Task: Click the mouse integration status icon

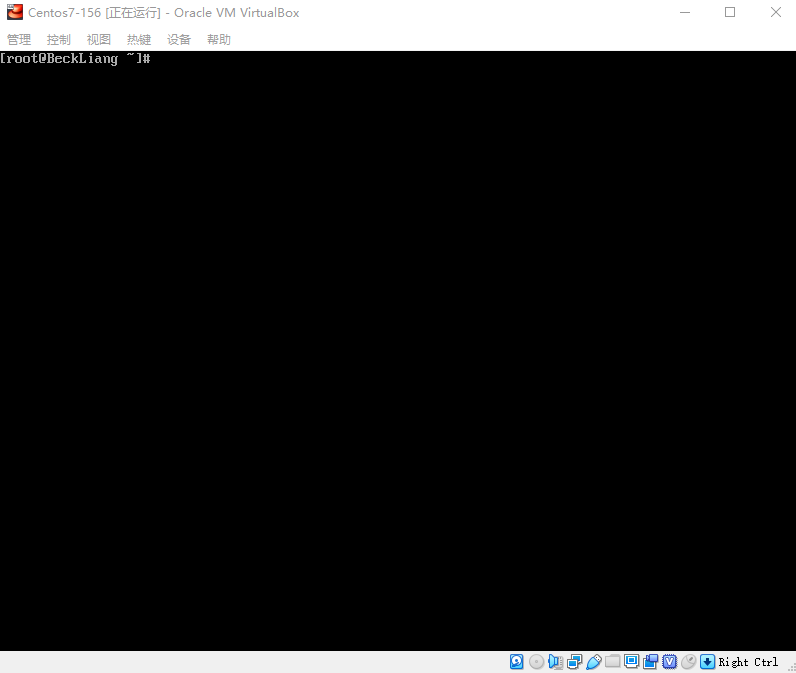Action: click(x=688, y=661)
